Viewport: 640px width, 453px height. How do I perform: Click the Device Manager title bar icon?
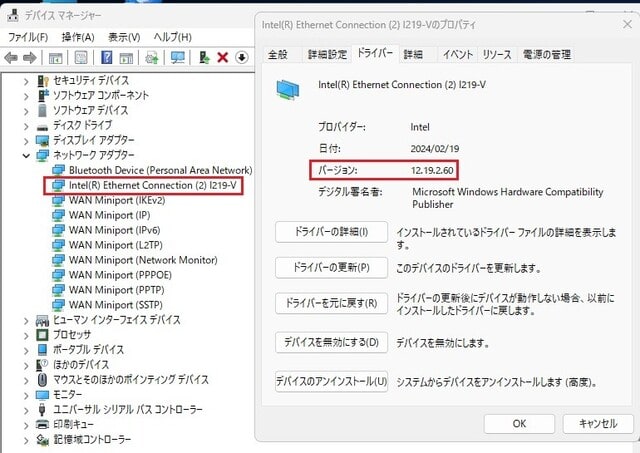[x=13, y=15]
